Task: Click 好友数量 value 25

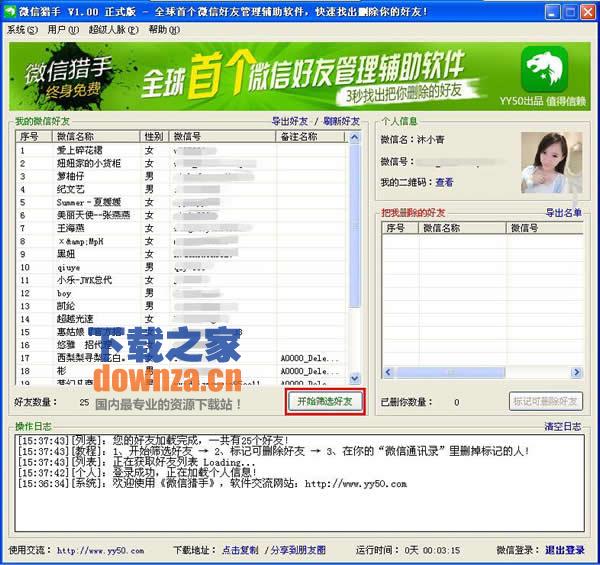Action: tap(84, 402)
